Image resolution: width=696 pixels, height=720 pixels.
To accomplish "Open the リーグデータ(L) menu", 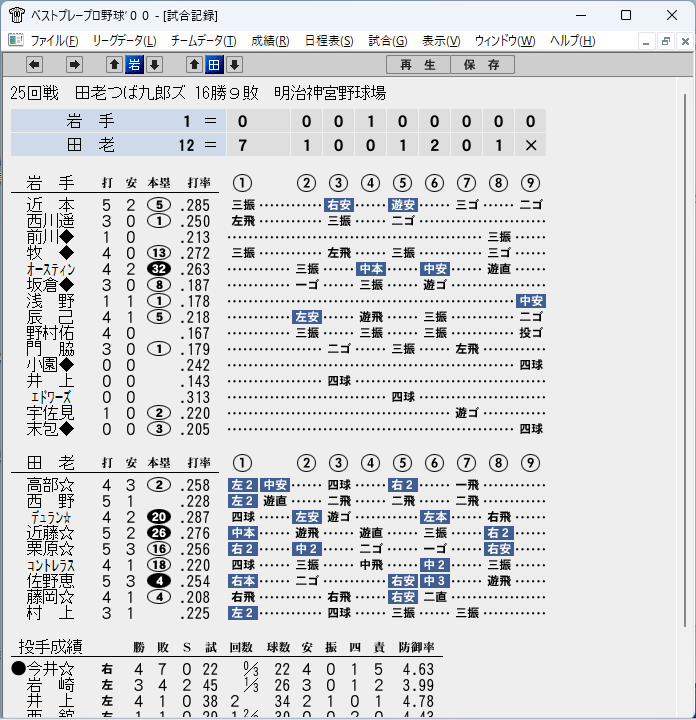I will coord(124,41).
